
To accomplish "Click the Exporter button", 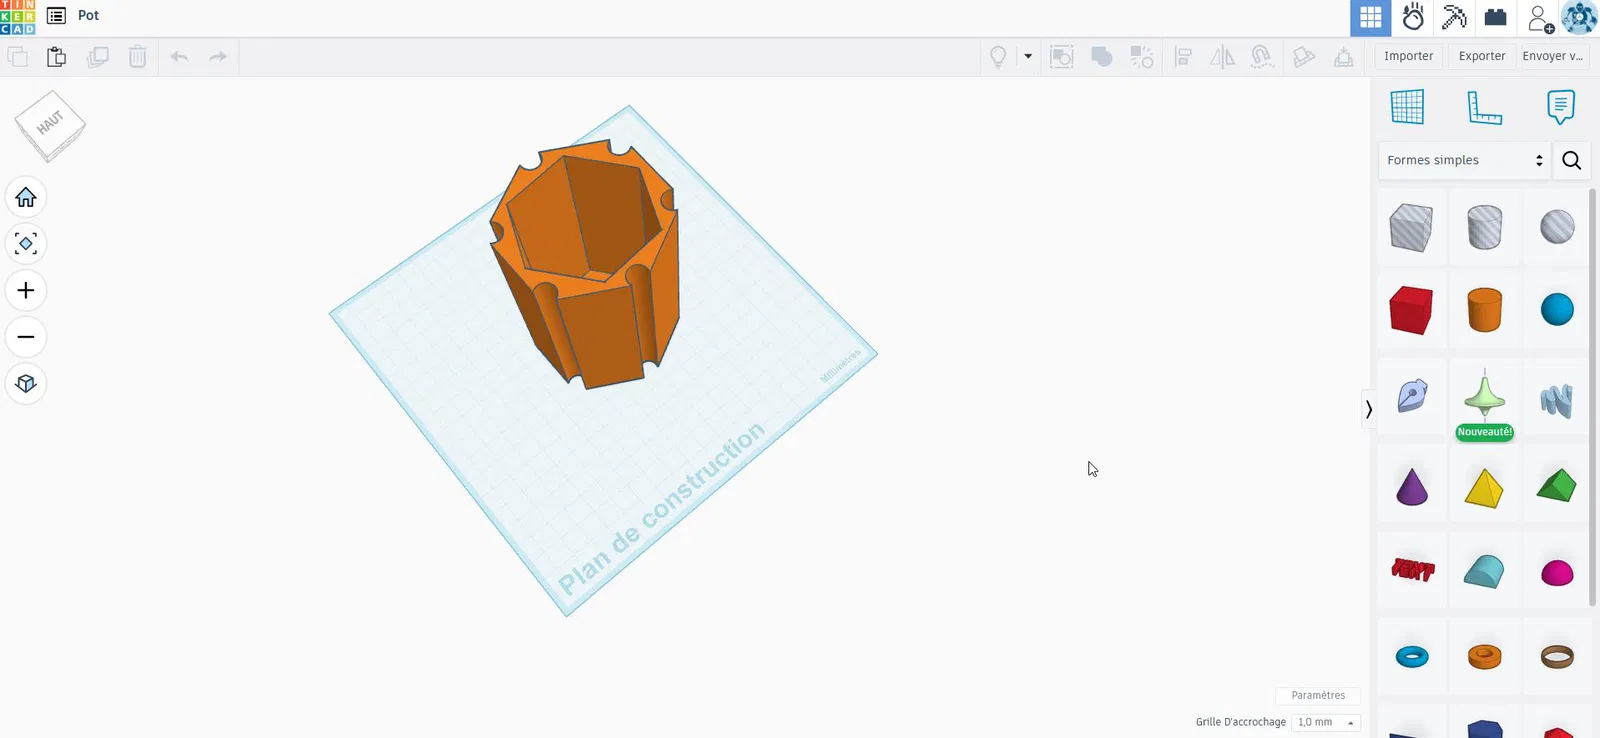I will click(1482, 57).
